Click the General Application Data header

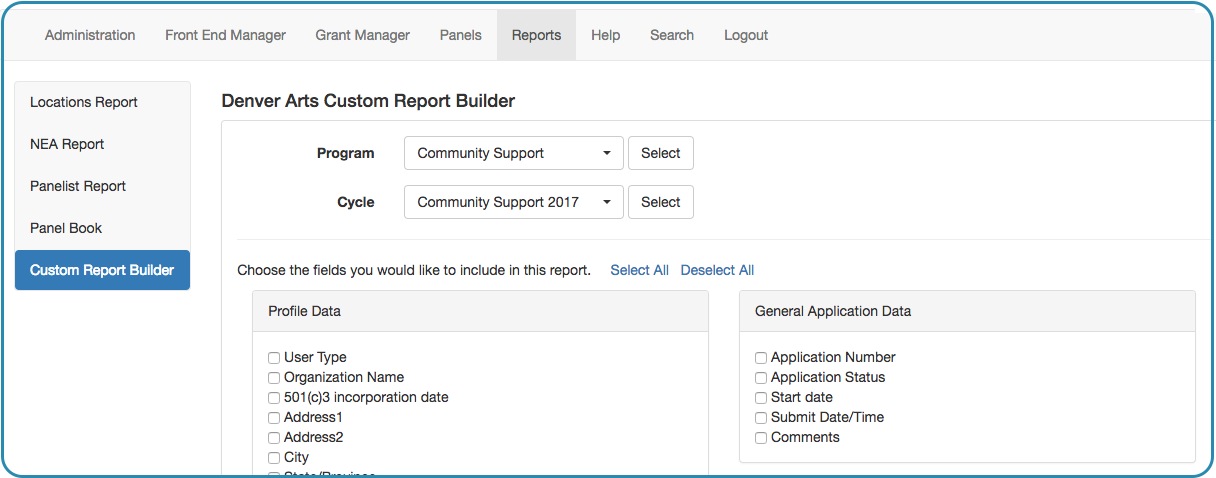pyautogui.click(x=967, y=311)
